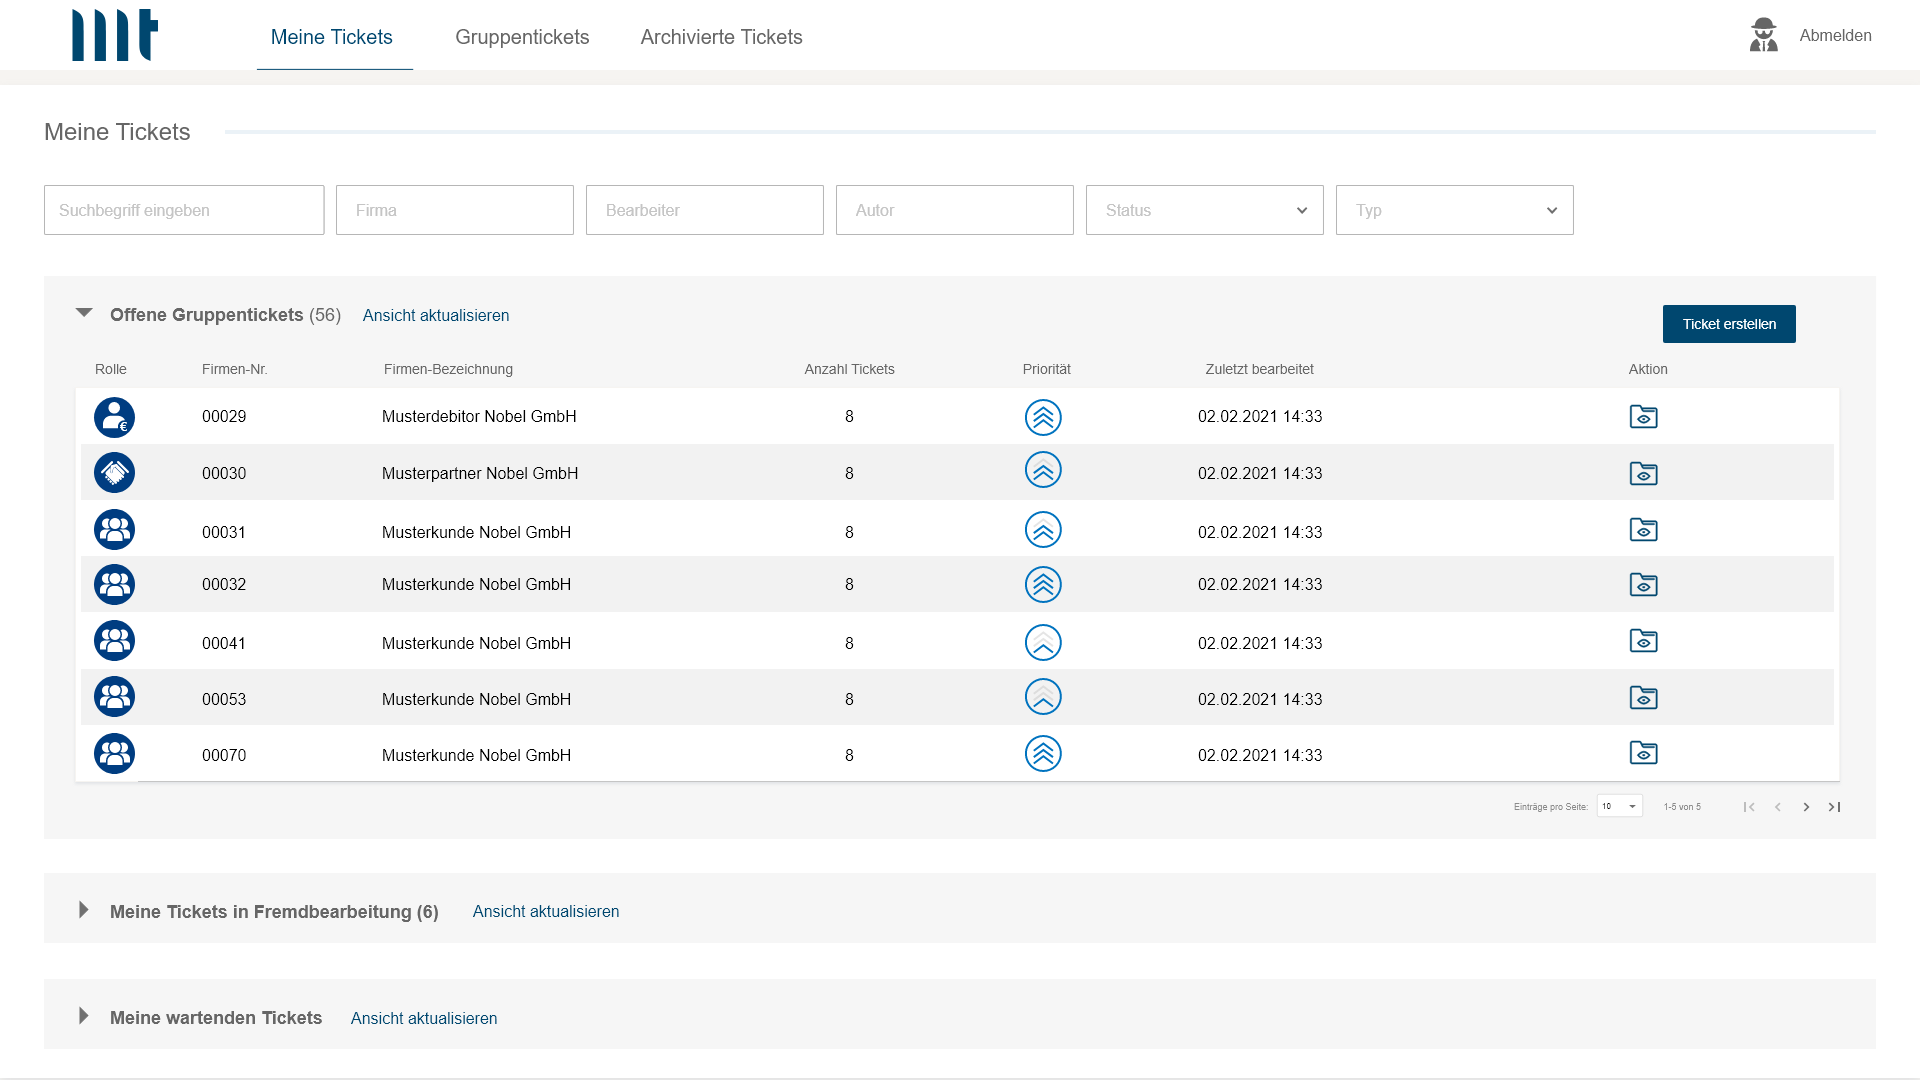Click priority icon in row 00032
1920x1080 pixels.
coord(1043,584)
